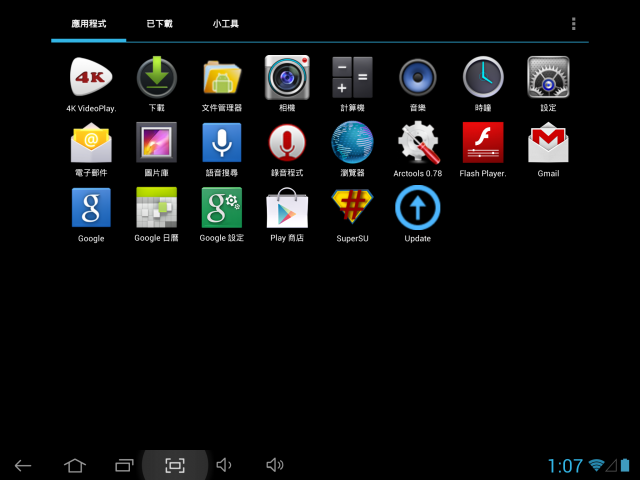Viewport: 640px width, 480px height.
Task: Switch to the Widgets (小工具) tab
Action: coord(225,24)
